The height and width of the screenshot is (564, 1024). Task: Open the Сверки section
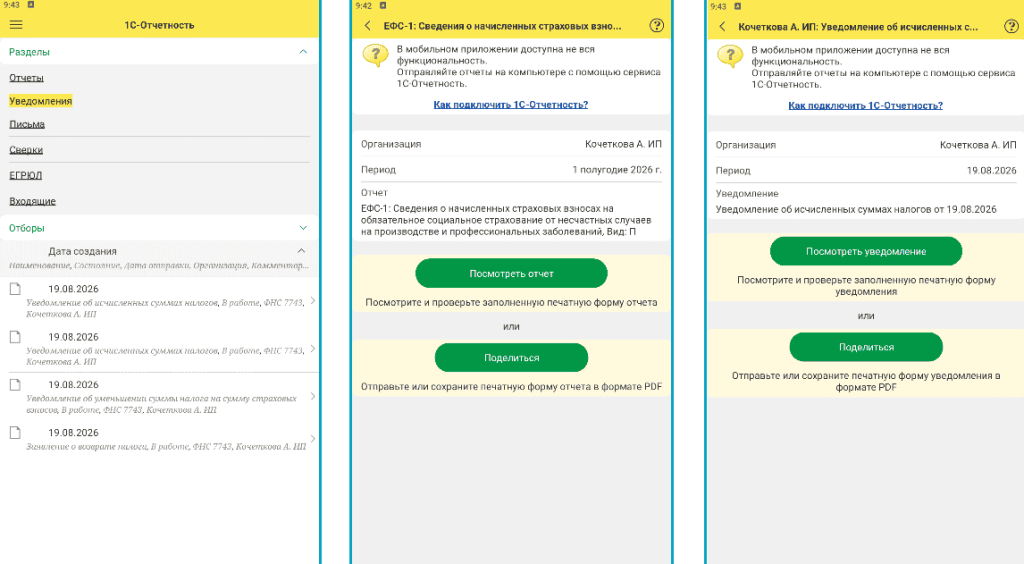click(26, 149)
